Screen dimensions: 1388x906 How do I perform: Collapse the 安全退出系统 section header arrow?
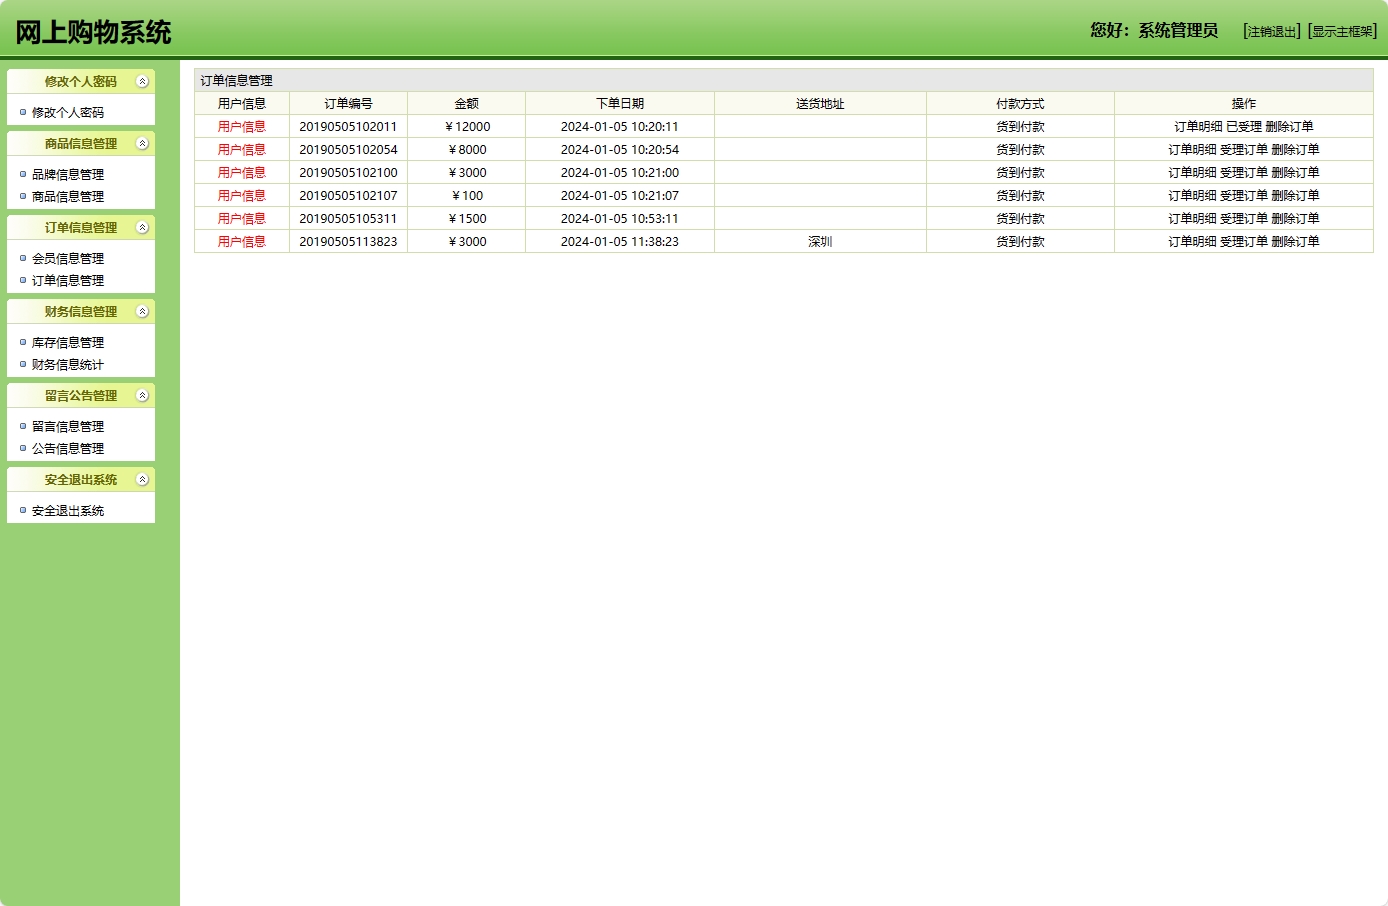coord(142,480)
